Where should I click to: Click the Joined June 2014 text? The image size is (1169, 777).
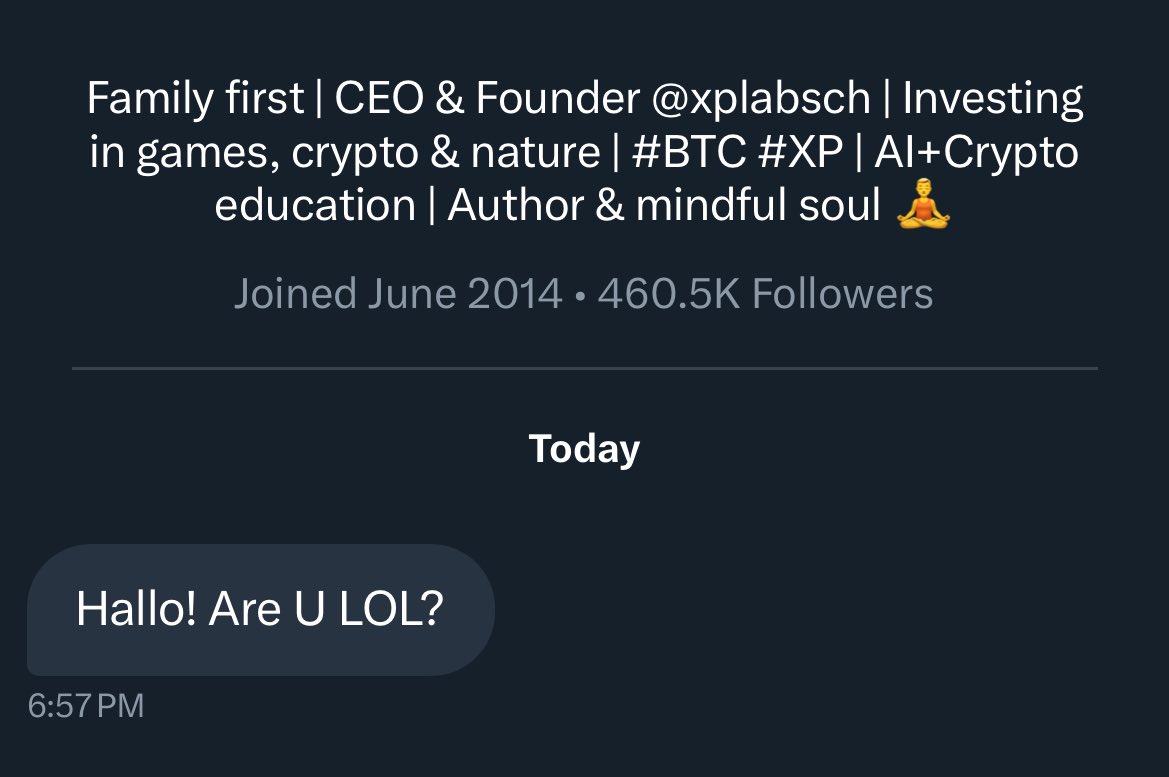(398, 294)
